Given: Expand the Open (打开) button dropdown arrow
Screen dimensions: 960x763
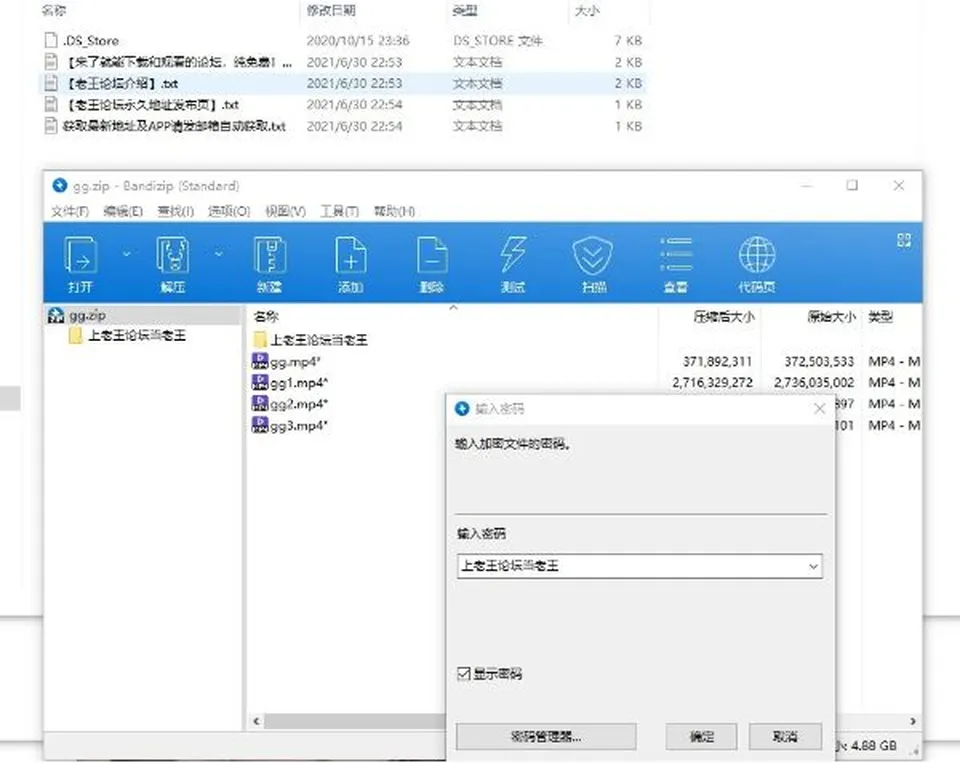Looking at the screenshot, I should pyautogui.click(x=126, y=253).
